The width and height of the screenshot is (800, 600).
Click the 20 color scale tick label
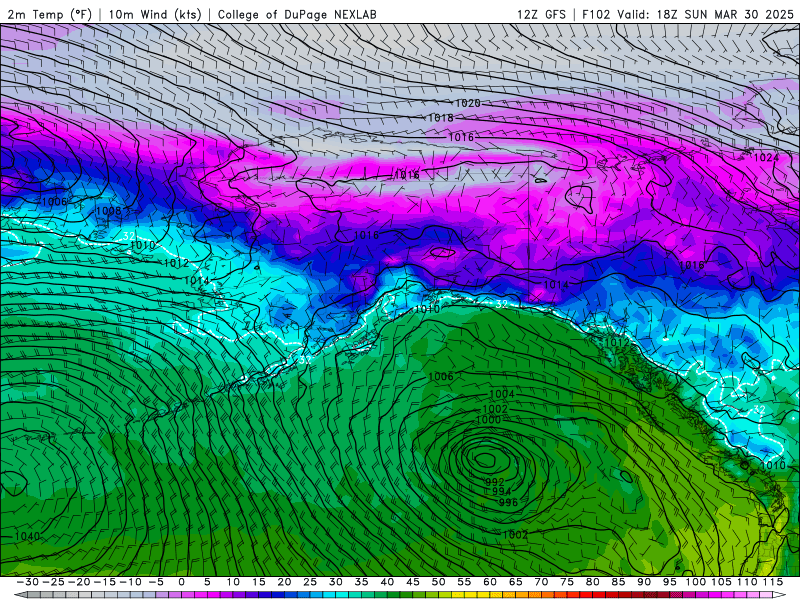pos(284,582)
